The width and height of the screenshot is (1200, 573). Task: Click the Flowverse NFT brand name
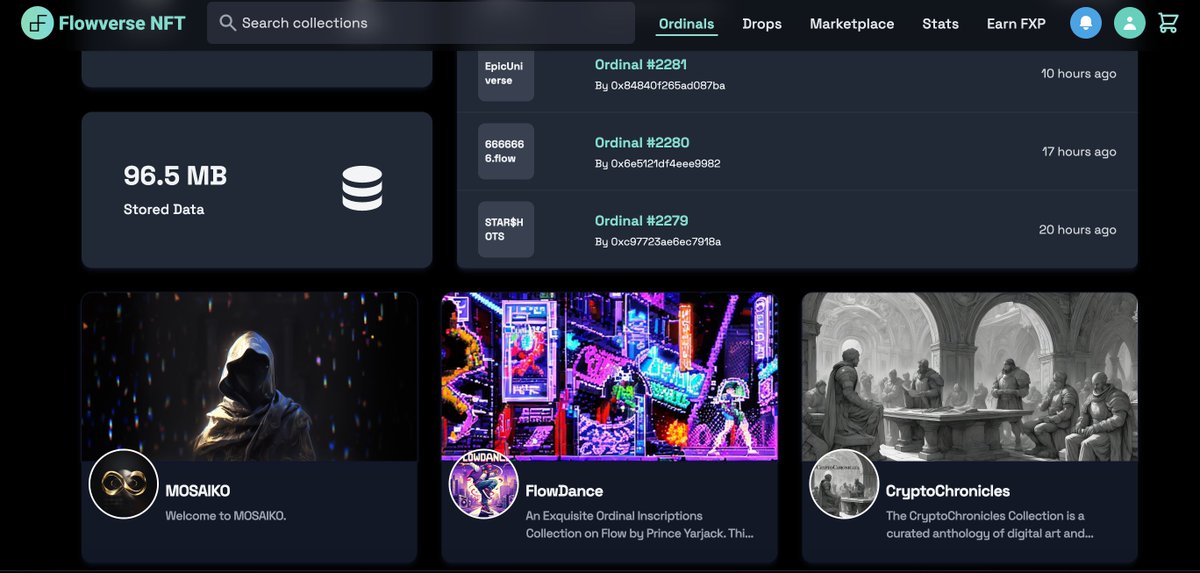(122, 22)
